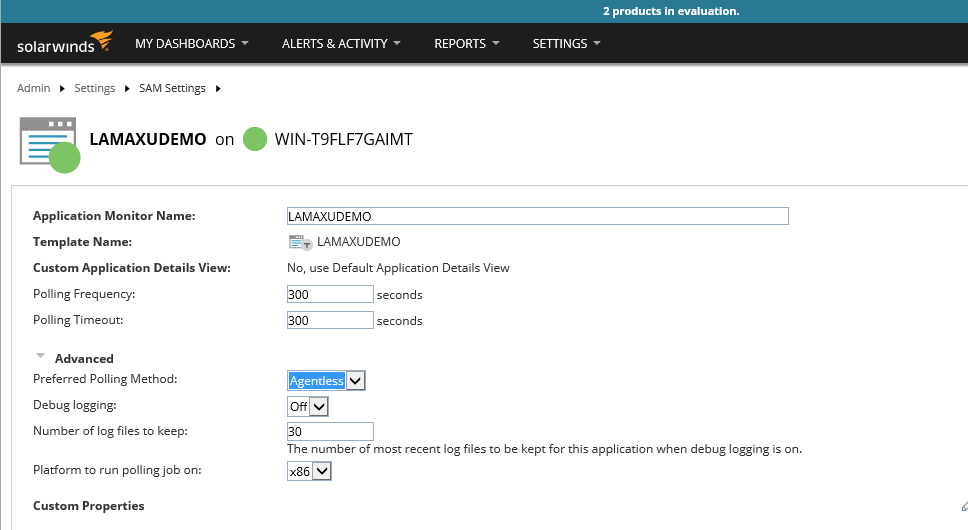This screenshot has width=968, height=530.
Task: Open the My Dashboards menu
Action: pos(191,44)
